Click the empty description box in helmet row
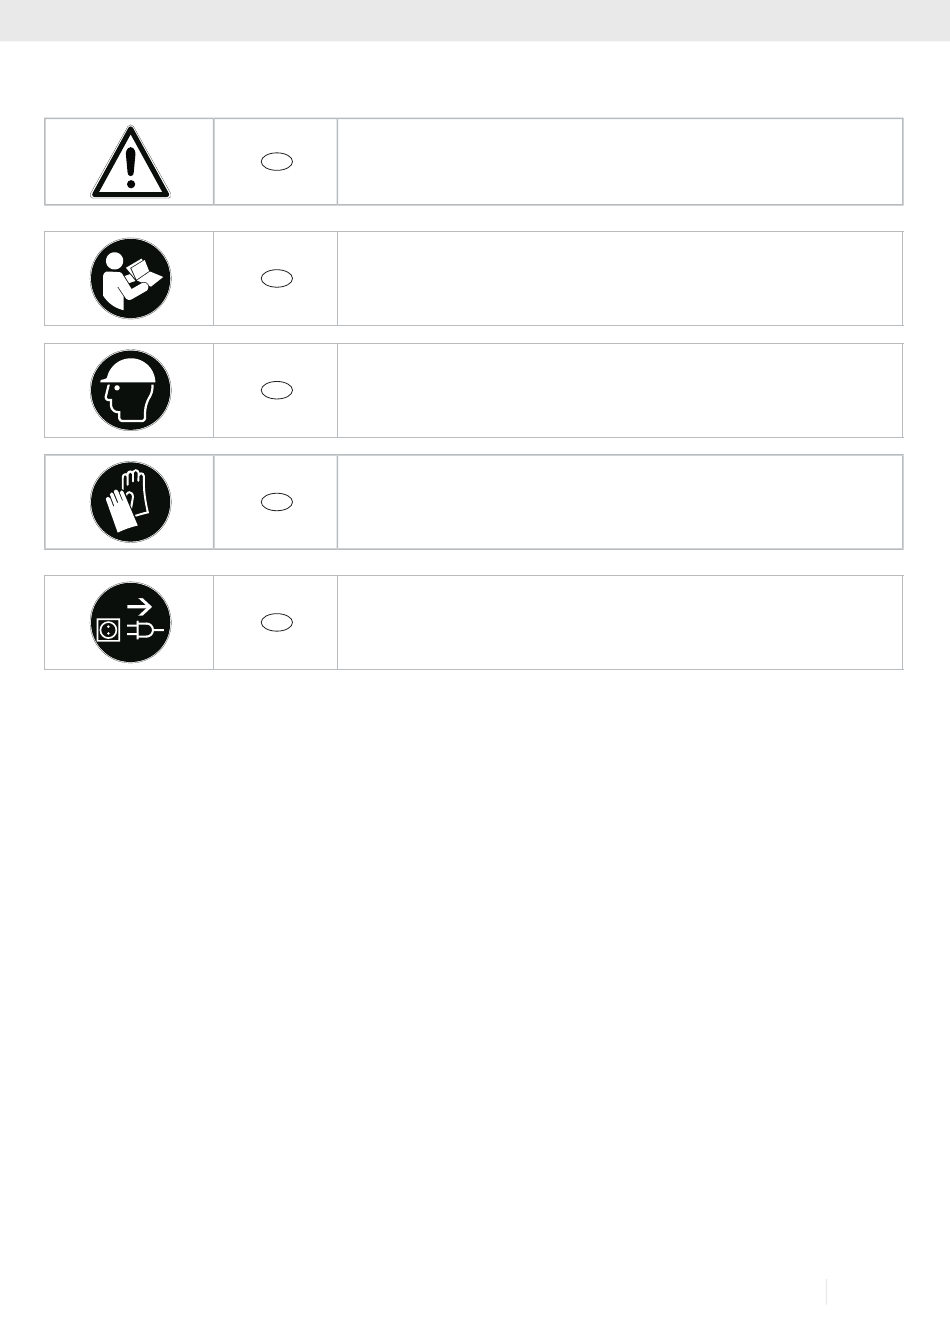 pos(620,390)
